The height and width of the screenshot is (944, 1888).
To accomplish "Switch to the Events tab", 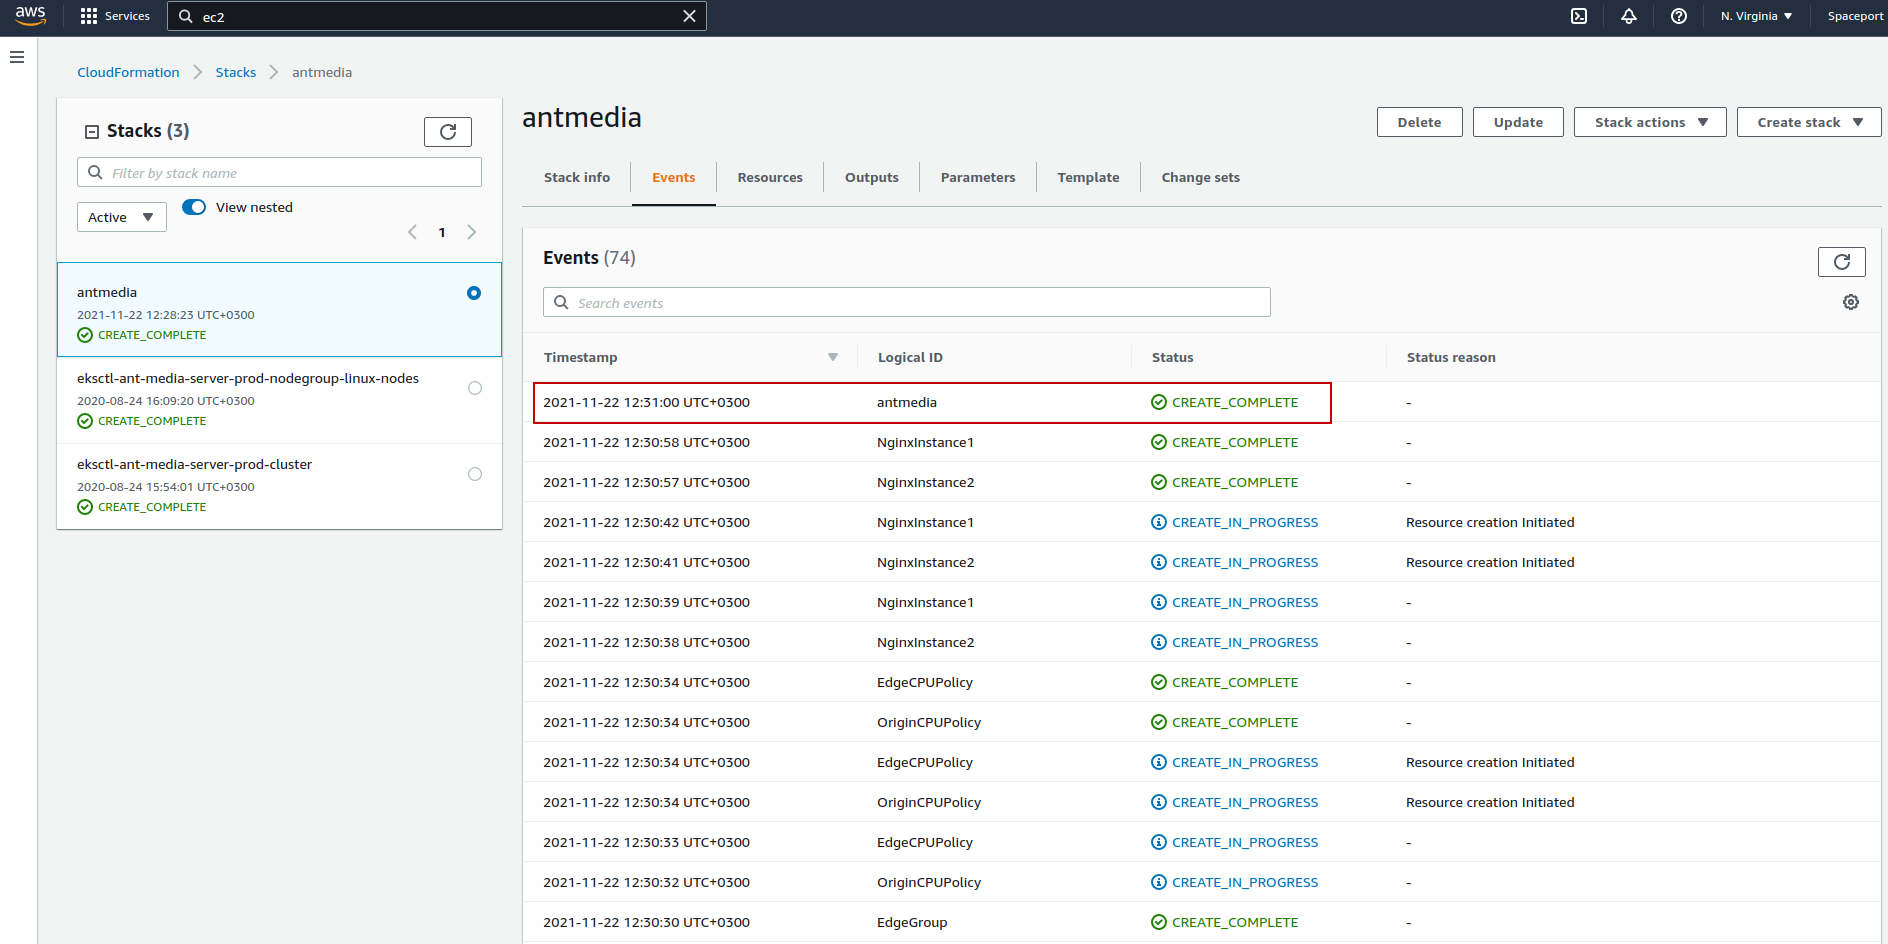I will coord(674,177).
